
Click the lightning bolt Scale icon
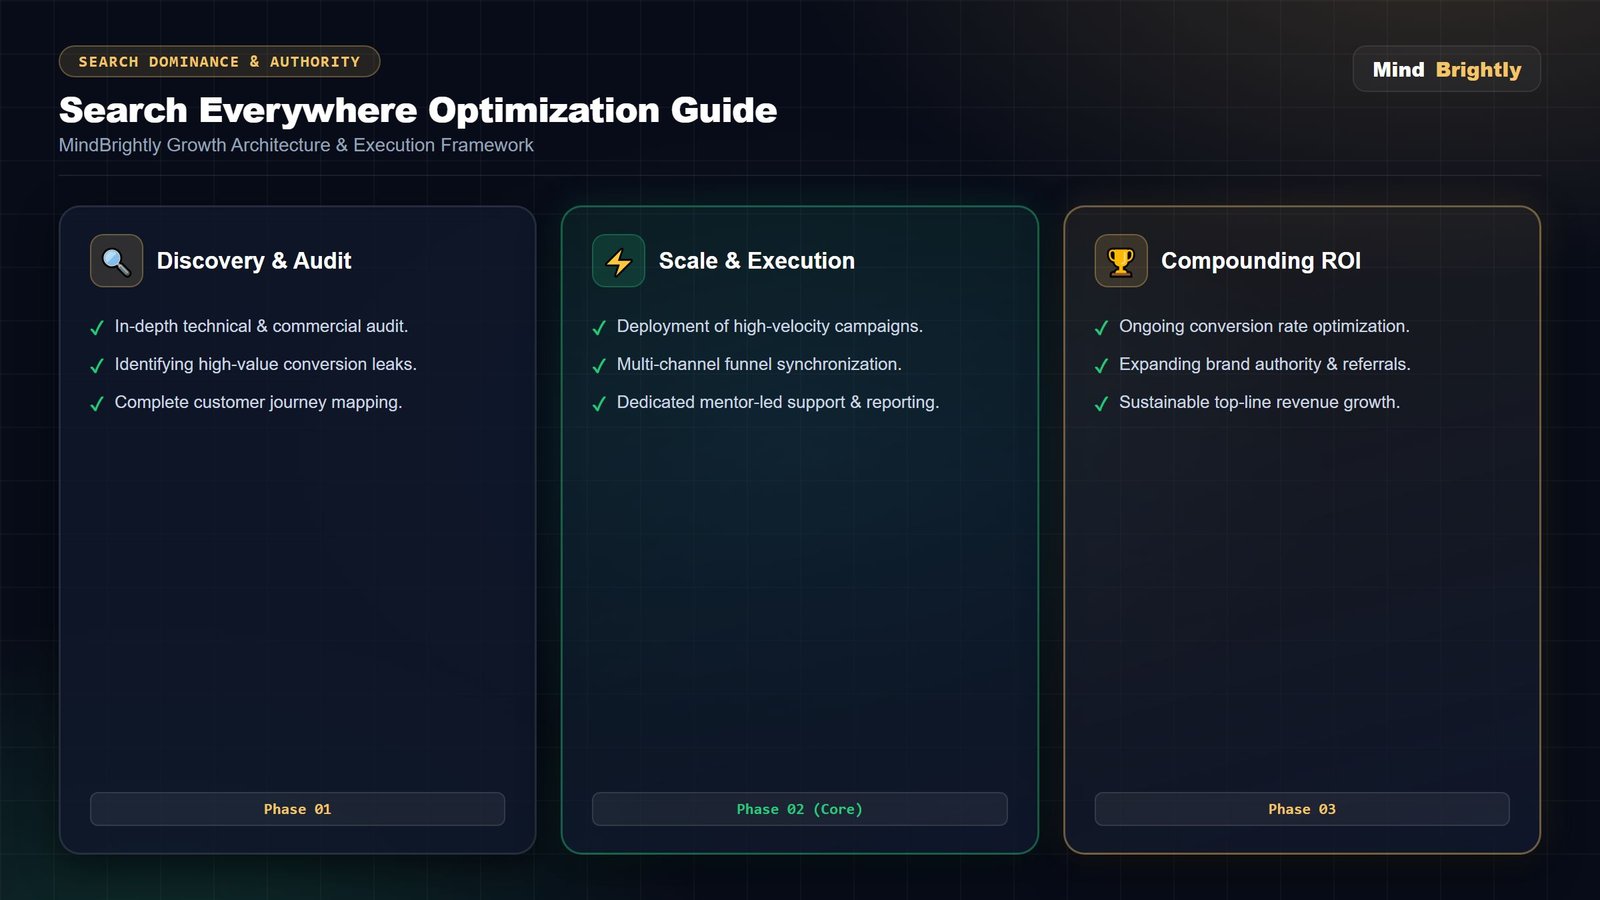point(618,261)
